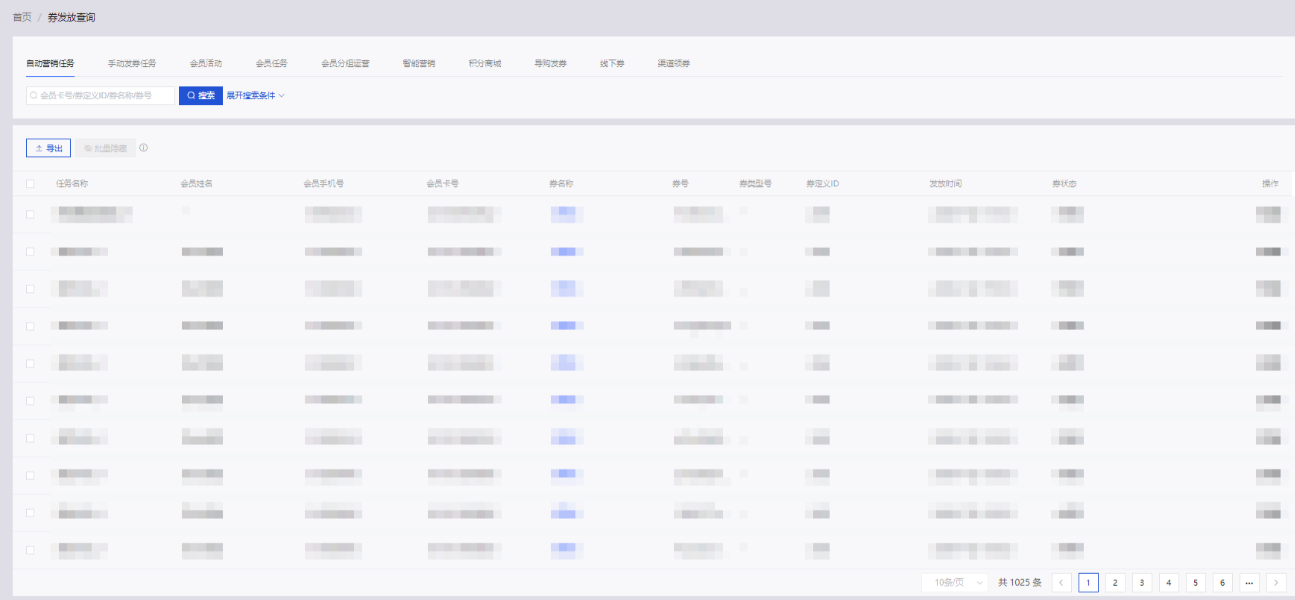
Task: Go to 首页 in the breadcrumb
Action: tap(22, 17)
